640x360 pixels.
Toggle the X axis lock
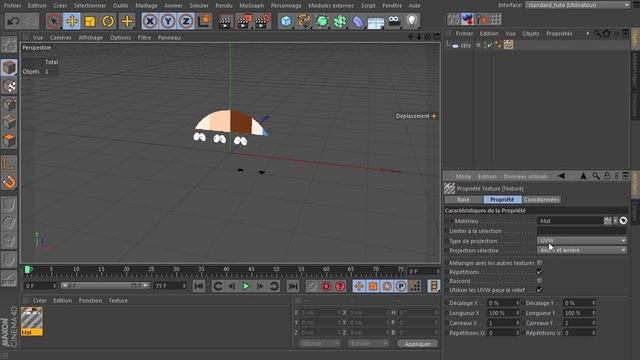pos(150,21)
